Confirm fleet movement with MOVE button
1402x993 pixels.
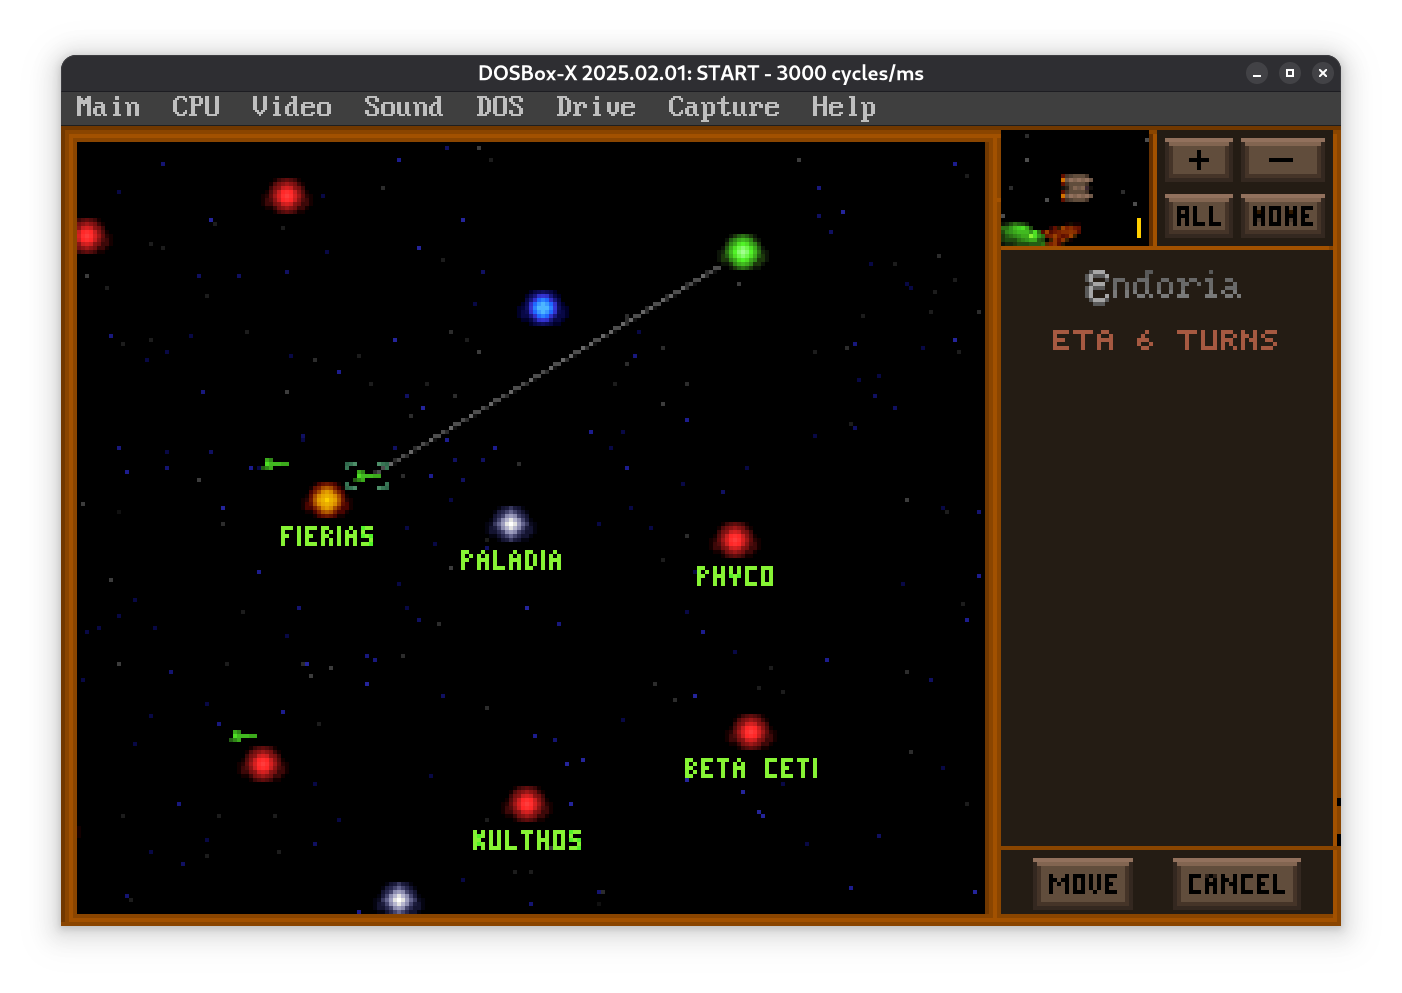tap(1083, 884)
